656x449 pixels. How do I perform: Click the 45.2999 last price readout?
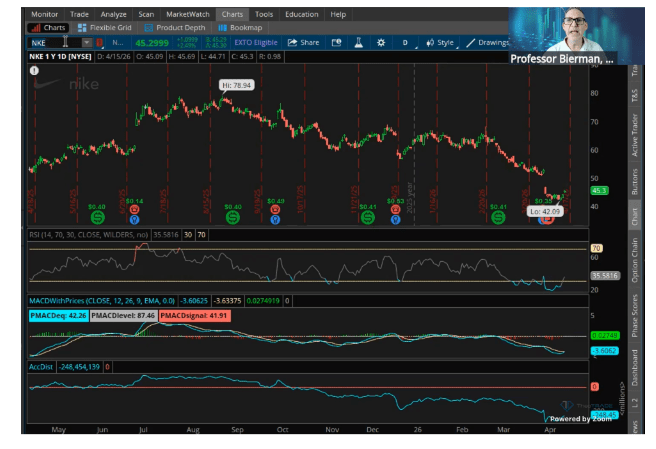pos(151,43)
